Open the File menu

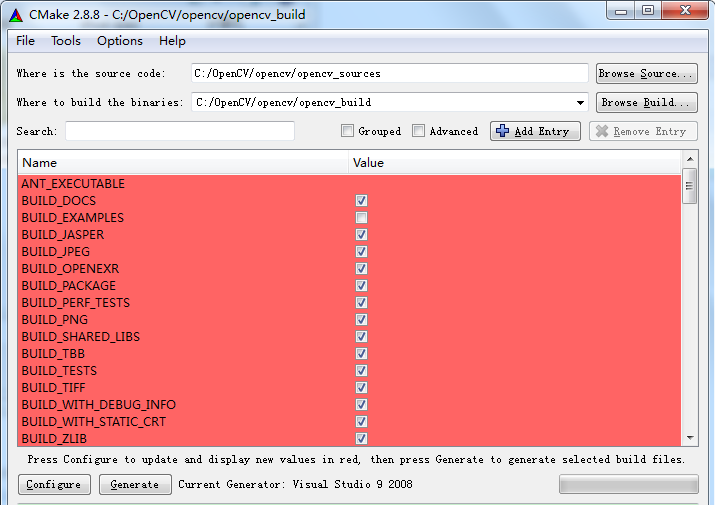point(26,41)
